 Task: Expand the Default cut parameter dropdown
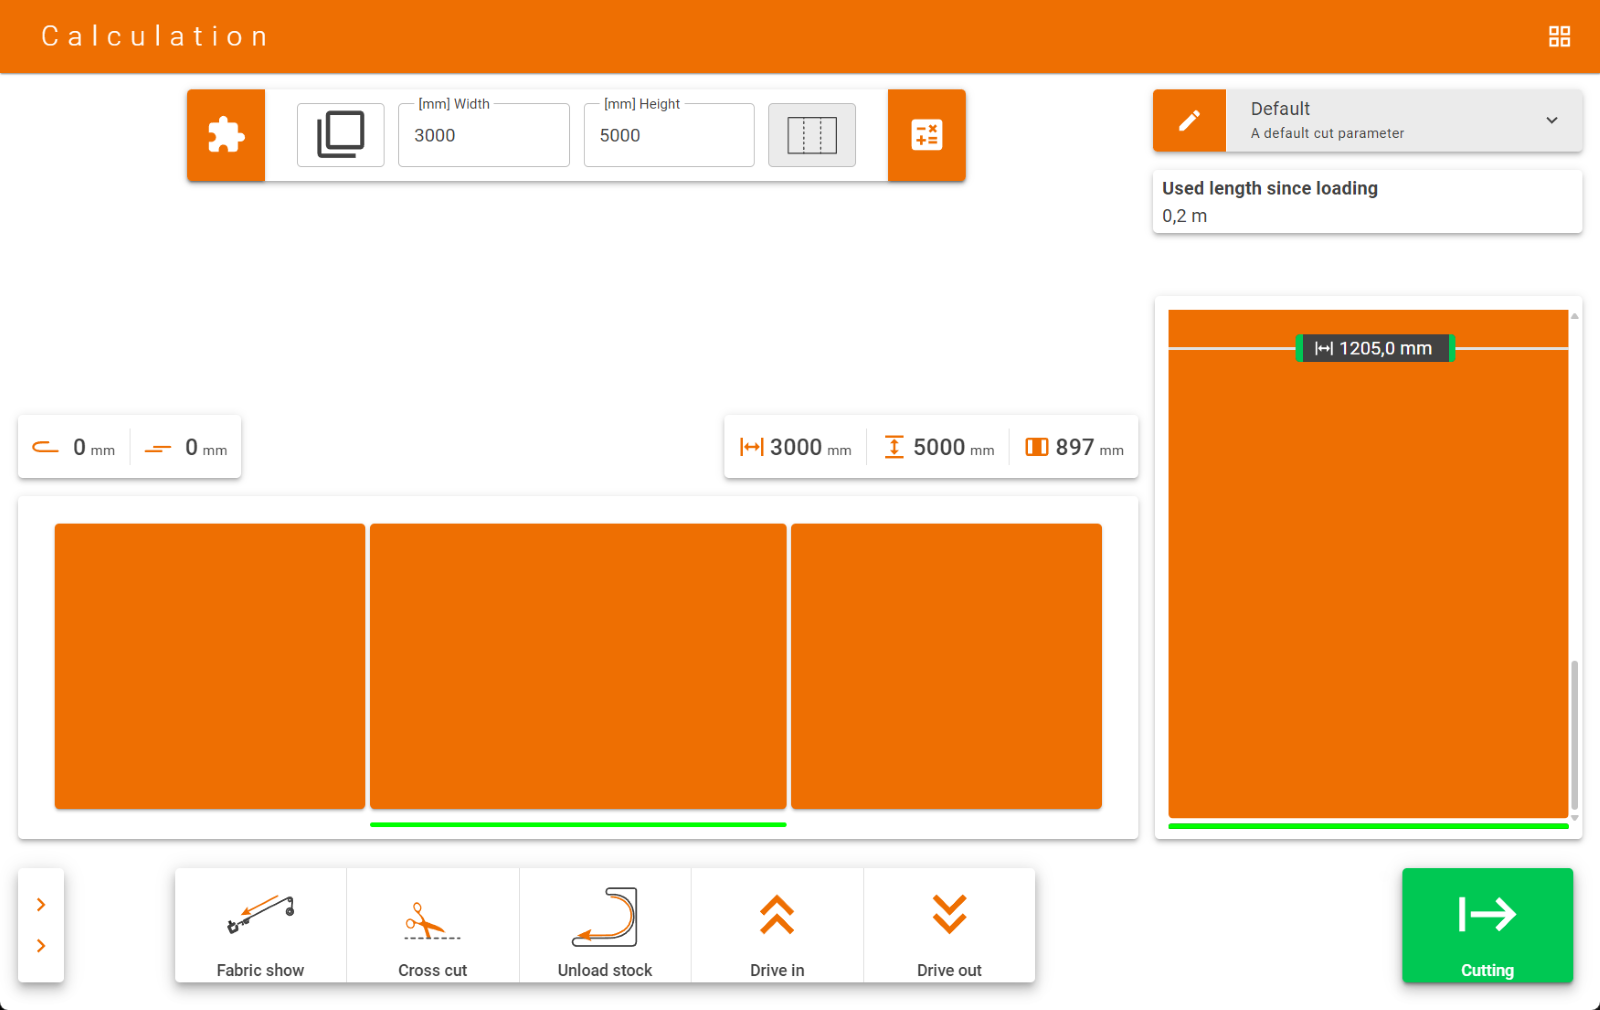point(1551,120)
